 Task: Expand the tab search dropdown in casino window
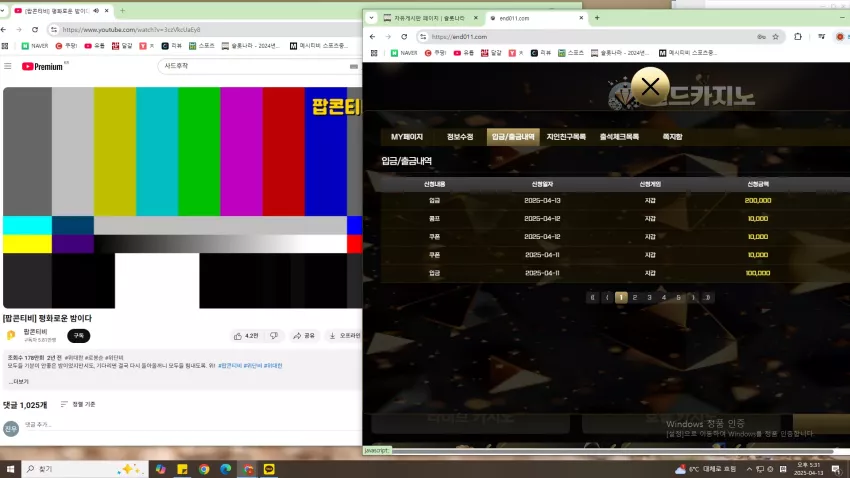371,18
